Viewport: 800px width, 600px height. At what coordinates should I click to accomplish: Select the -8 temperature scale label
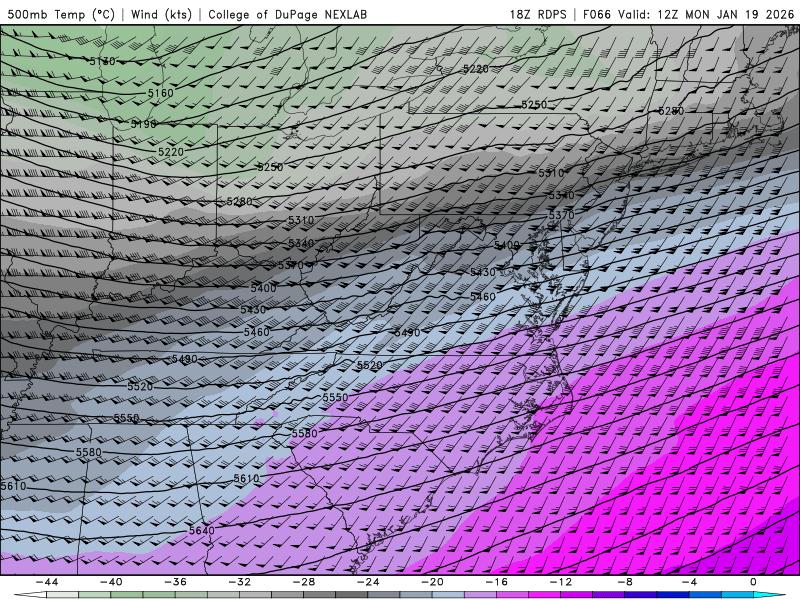point(626,582)
